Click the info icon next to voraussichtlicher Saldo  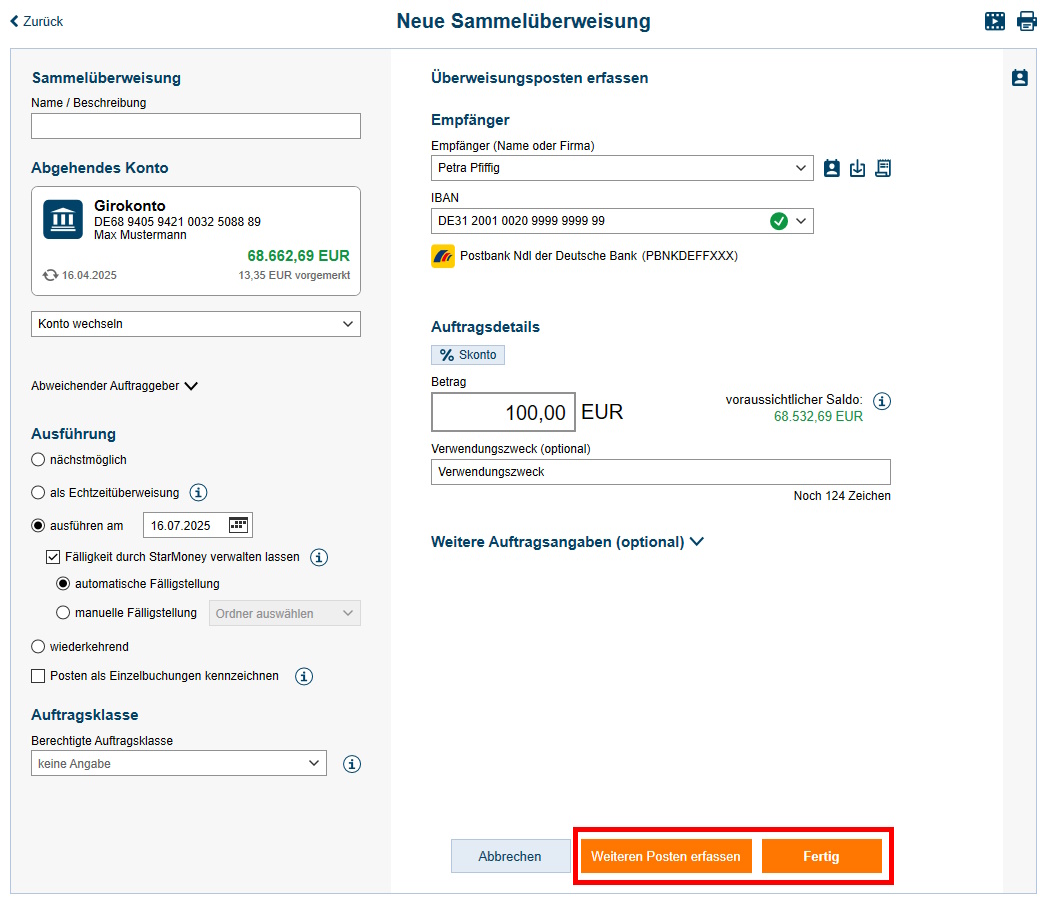pyautogui.click(x=881, y=401)
